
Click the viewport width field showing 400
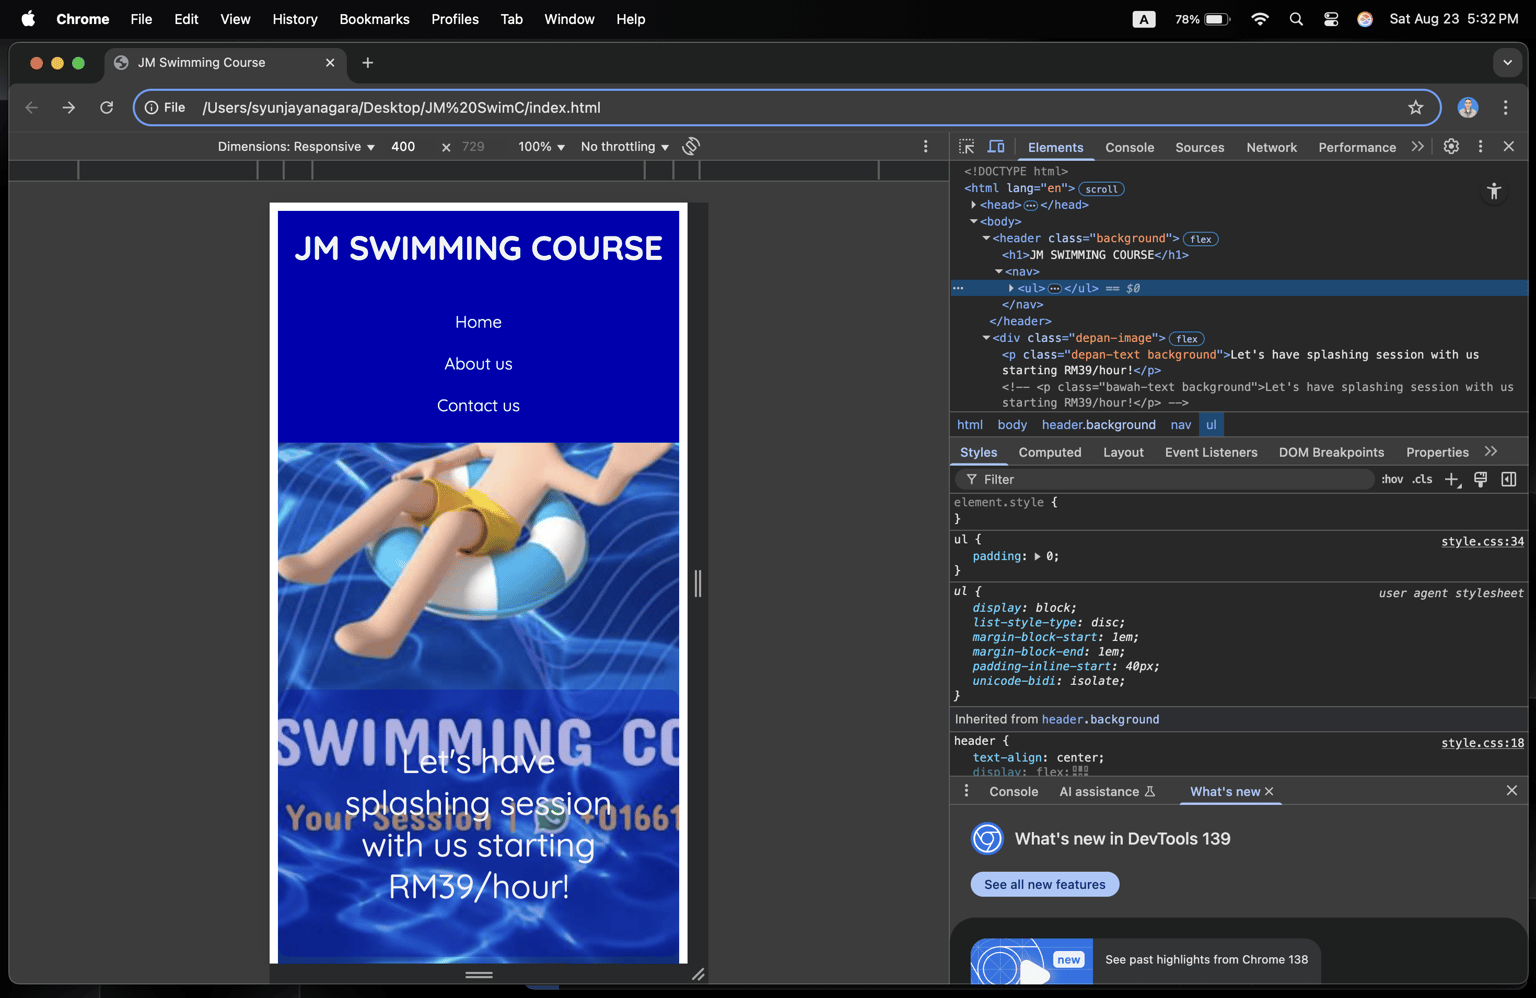coord(404,146)
